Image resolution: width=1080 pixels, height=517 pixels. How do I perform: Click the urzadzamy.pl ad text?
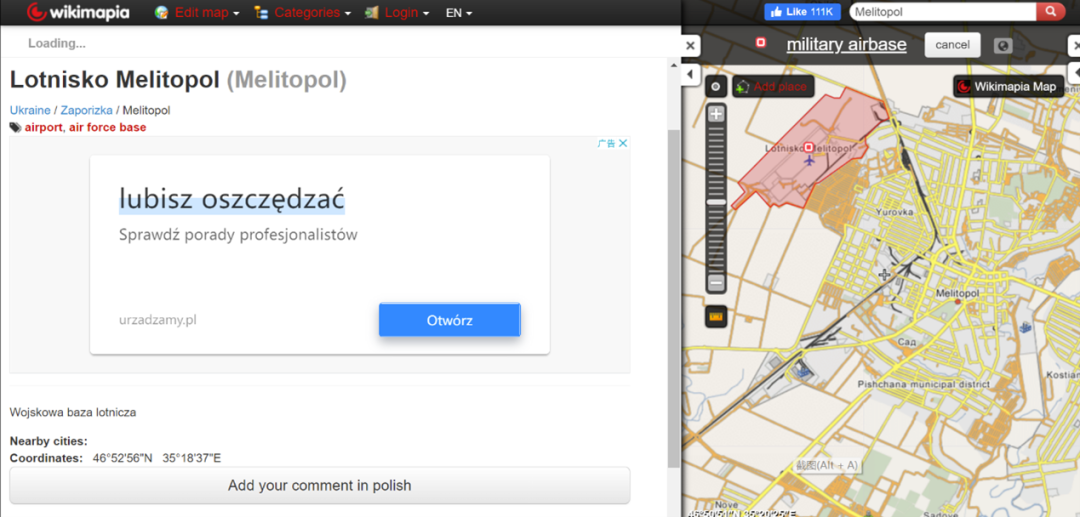click(x=158, y=319)
